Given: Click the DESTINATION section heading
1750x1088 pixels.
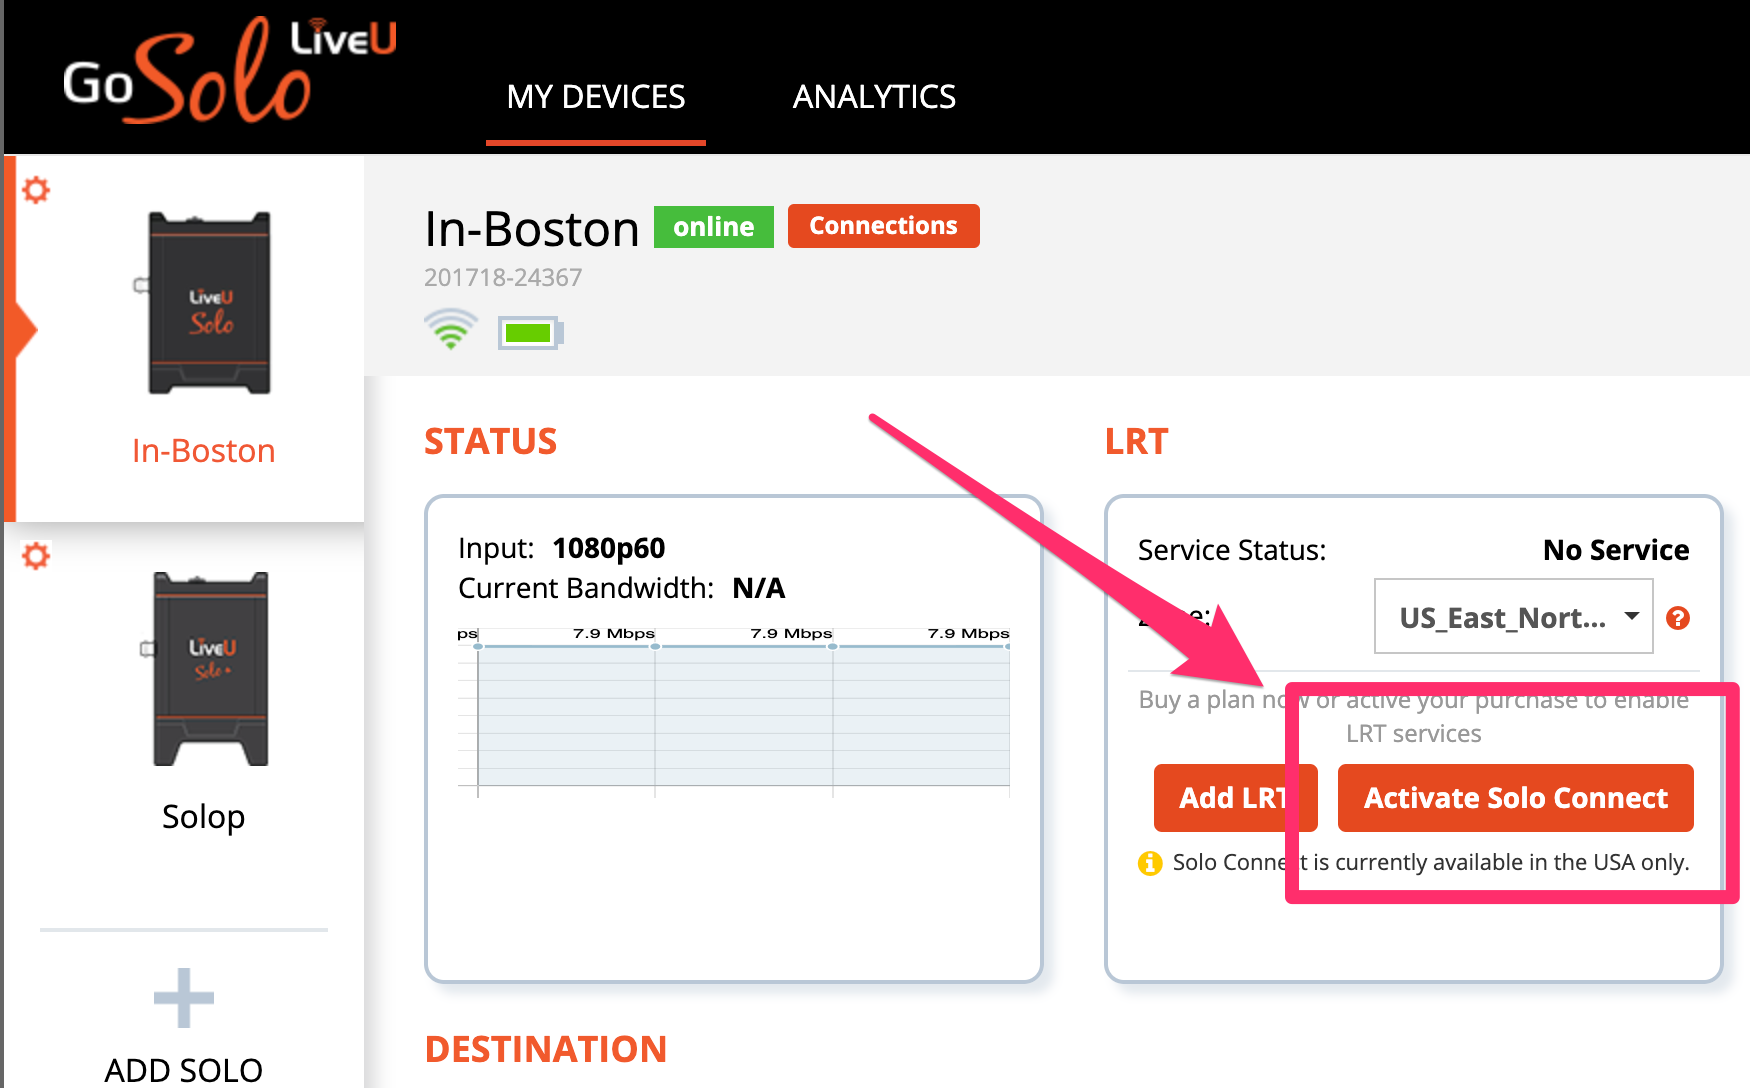Looking at the screenshot, I should [546, 1049].
